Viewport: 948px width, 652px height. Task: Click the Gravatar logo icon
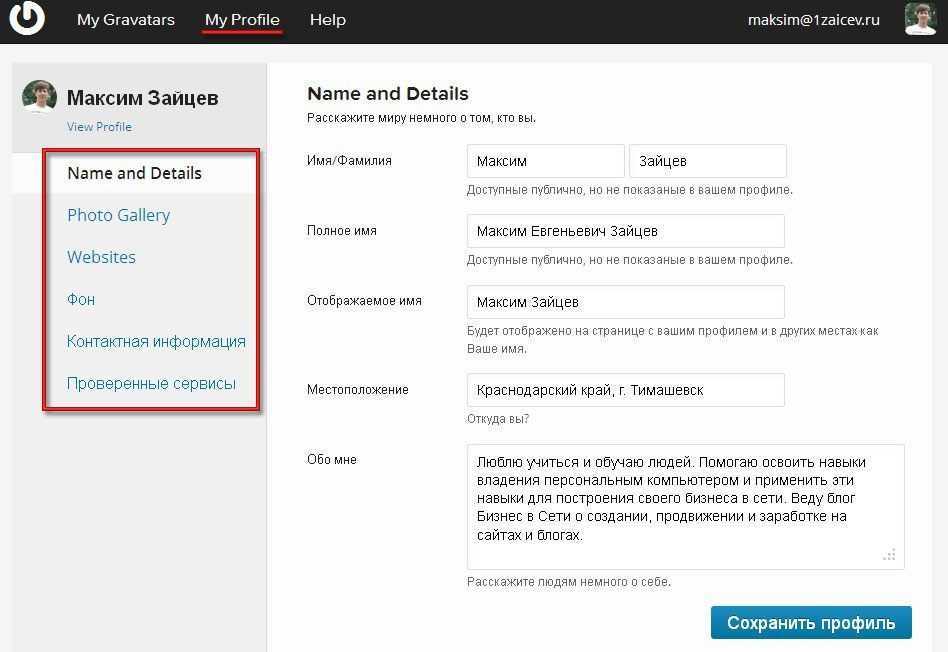pos(27,18)
